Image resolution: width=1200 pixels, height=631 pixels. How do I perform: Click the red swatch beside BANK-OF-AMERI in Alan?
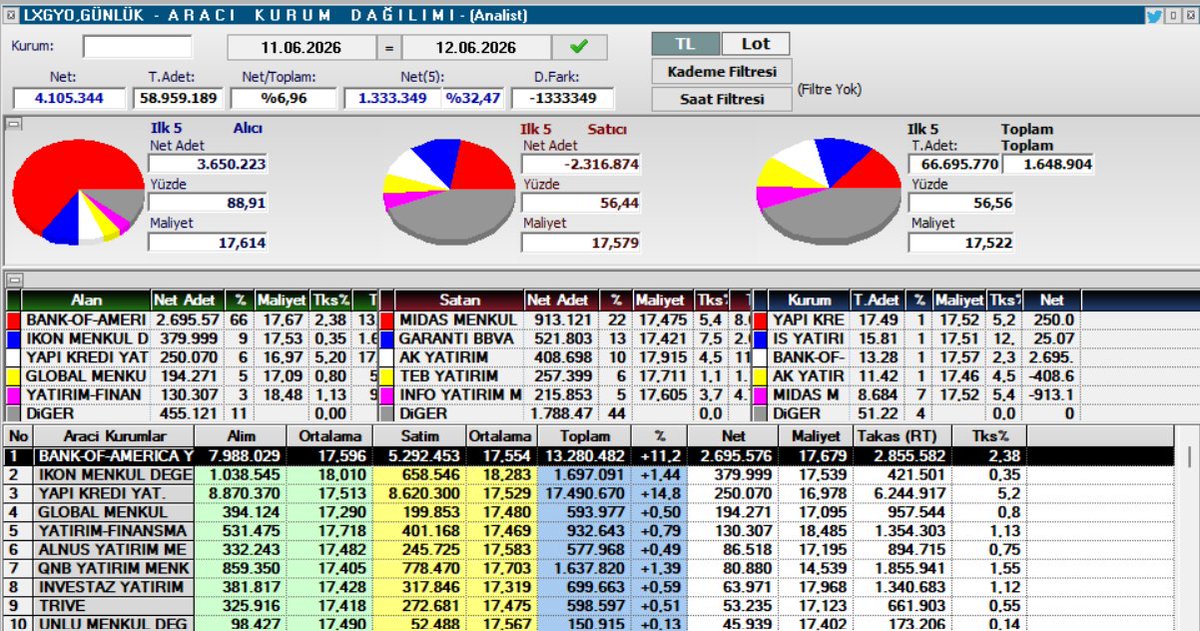14,319
